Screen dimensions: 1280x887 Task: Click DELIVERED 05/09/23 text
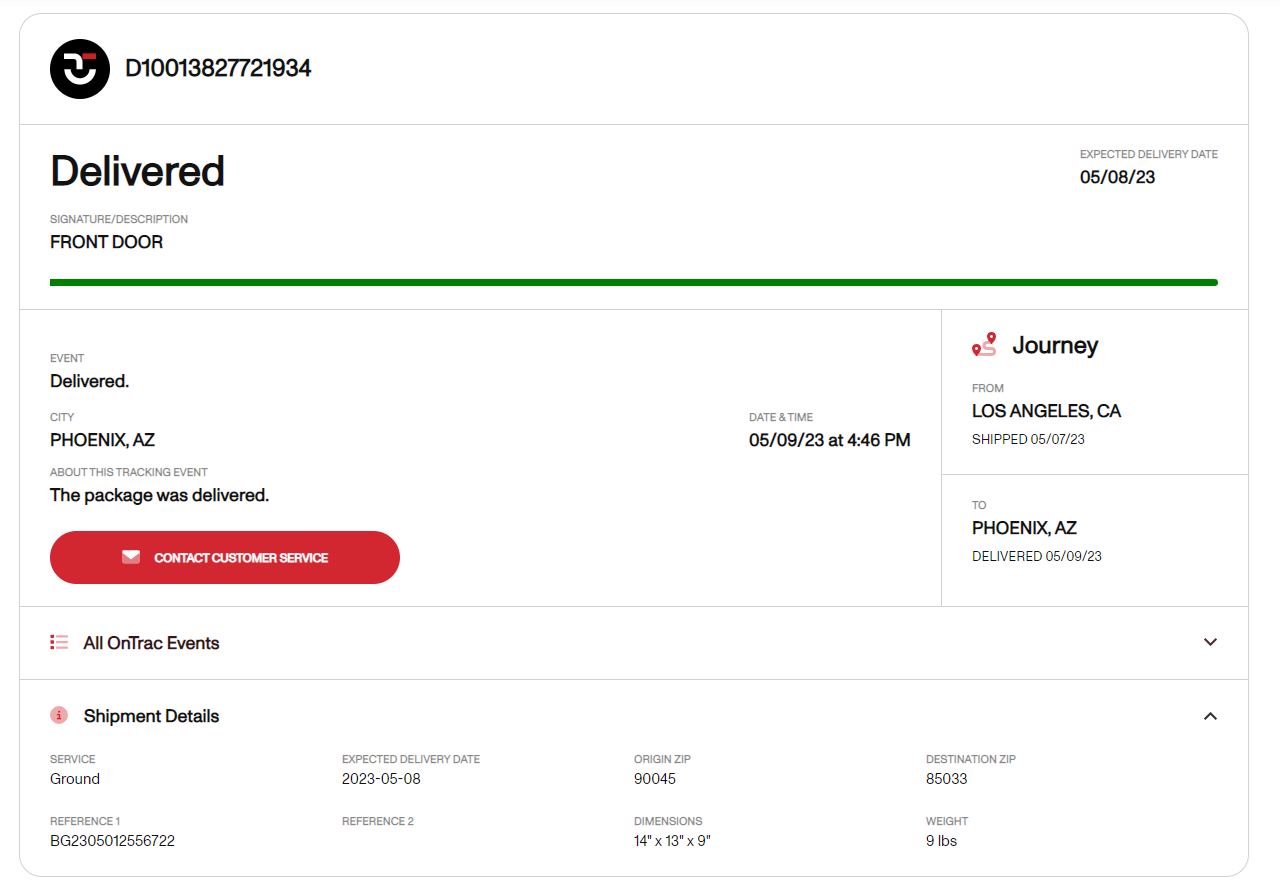[1037, 556]
